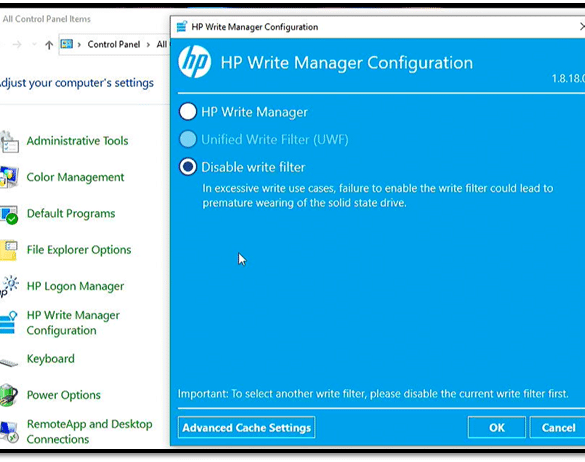Click HP Write Manager Configuration link text
The height and width of the screenshot is (462, 585).
73,323
